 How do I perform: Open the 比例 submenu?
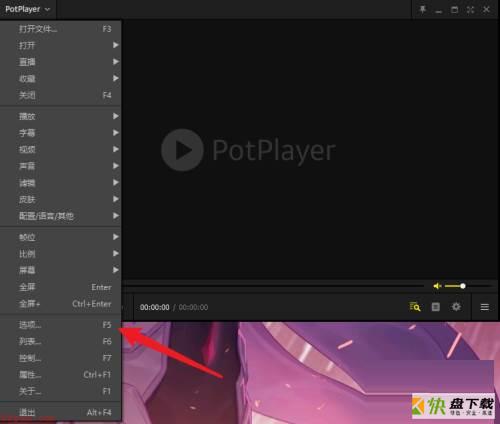[60, 254]
